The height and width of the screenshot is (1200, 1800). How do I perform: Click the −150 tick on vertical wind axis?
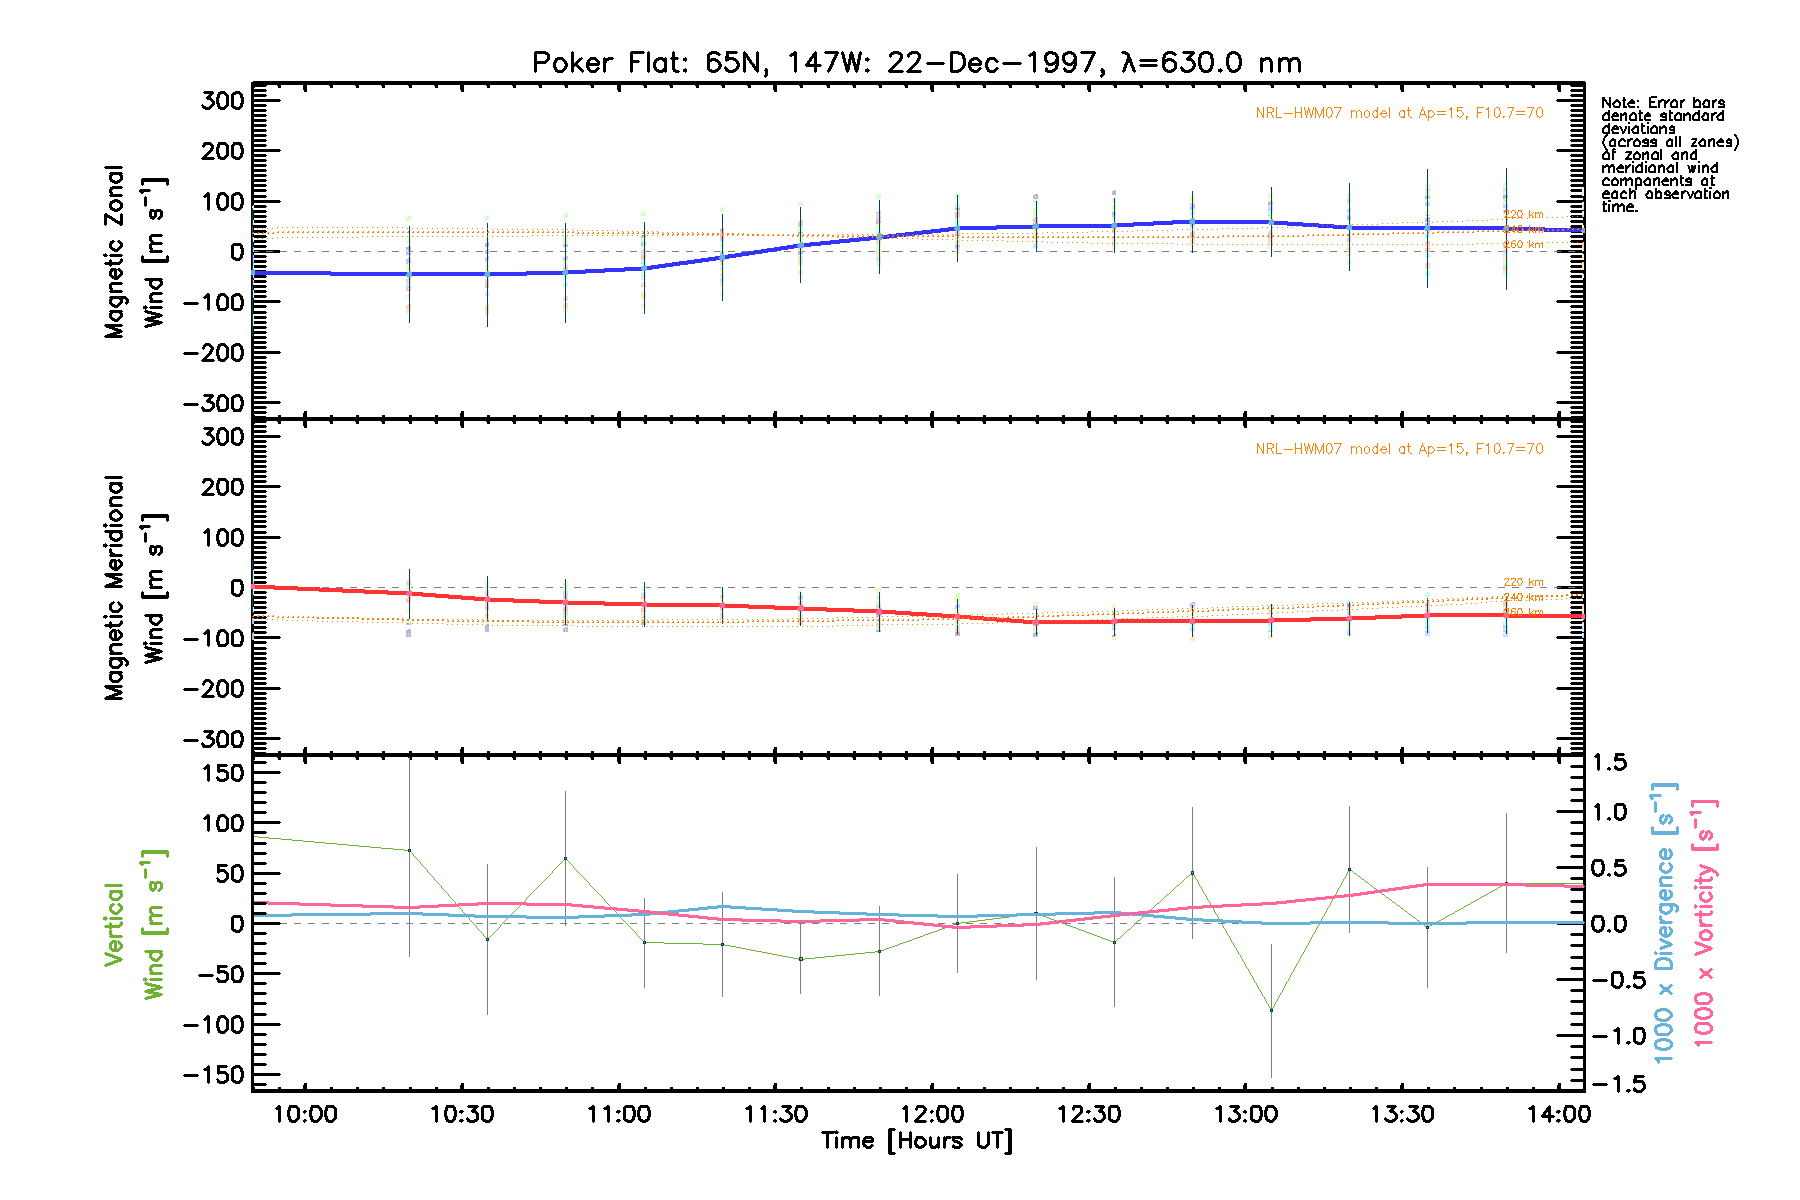[x=213, y=1075]
